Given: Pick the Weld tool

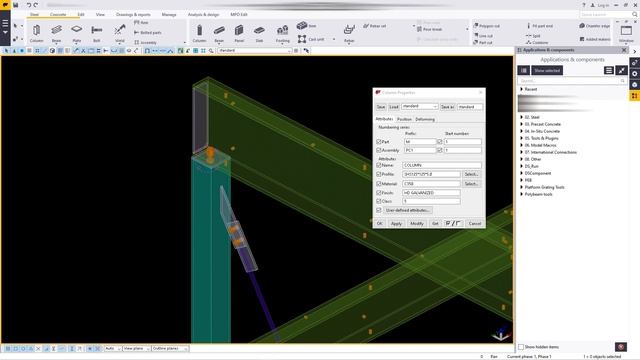Looking at the screenshot, I should pos(120,33).
